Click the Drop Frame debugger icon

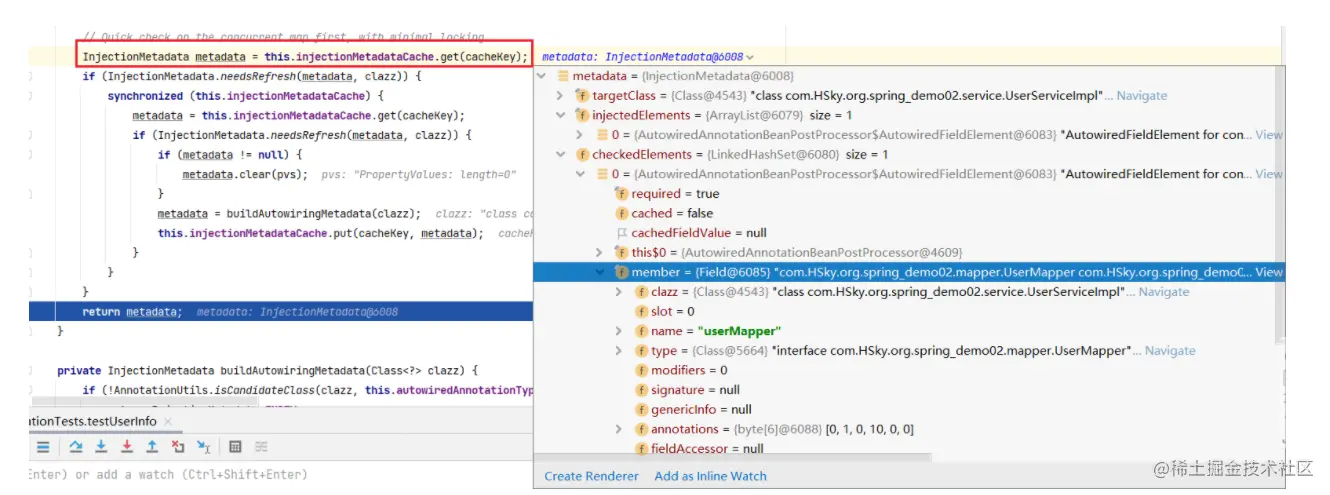point(178,447)
